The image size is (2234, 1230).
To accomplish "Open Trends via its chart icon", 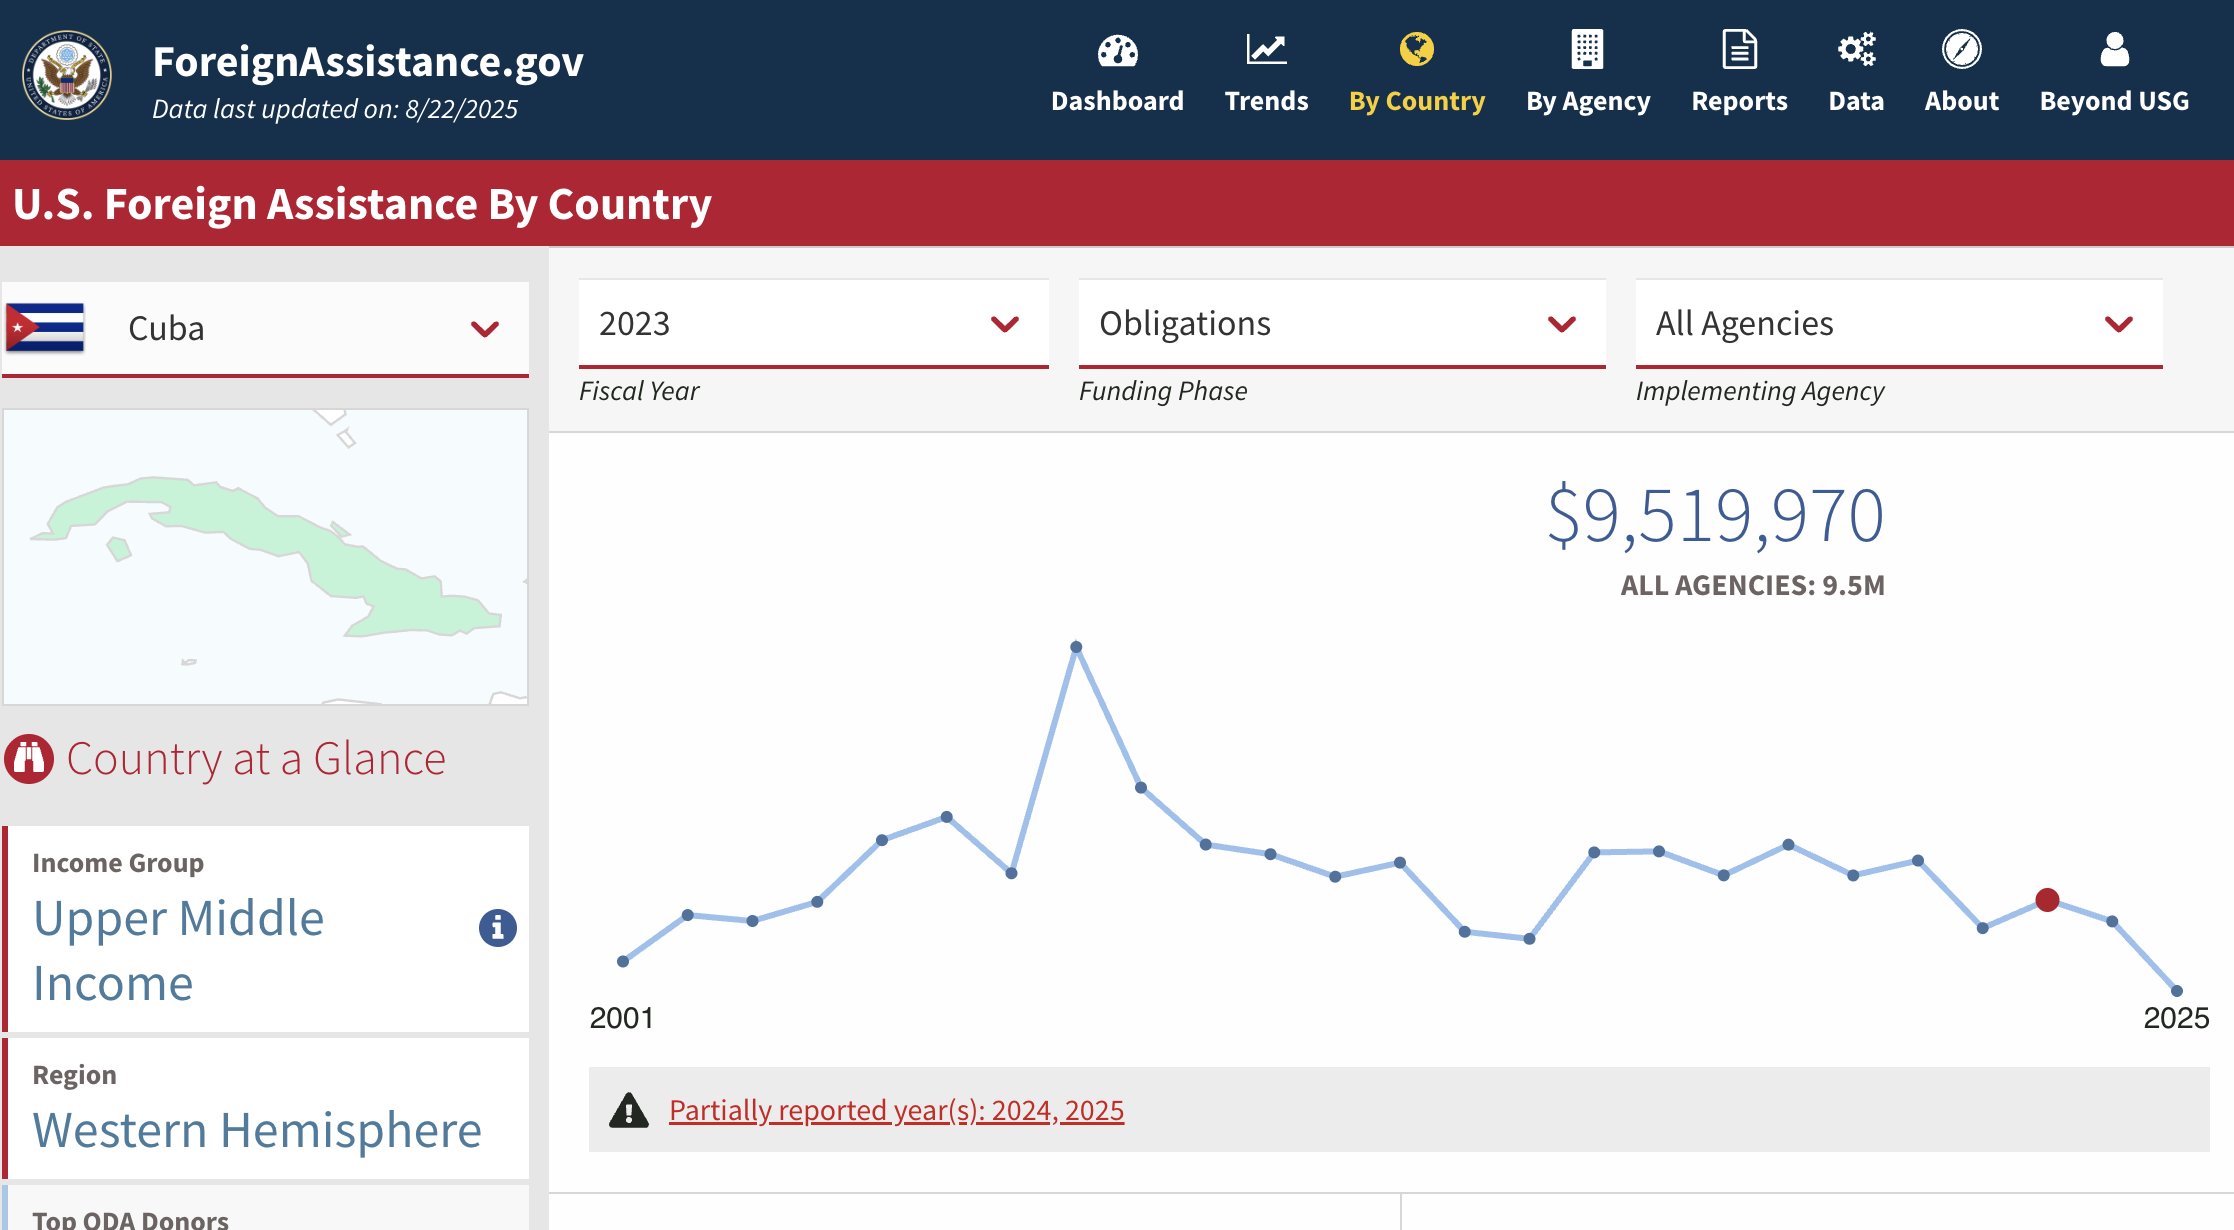I will pos(1266,50).
